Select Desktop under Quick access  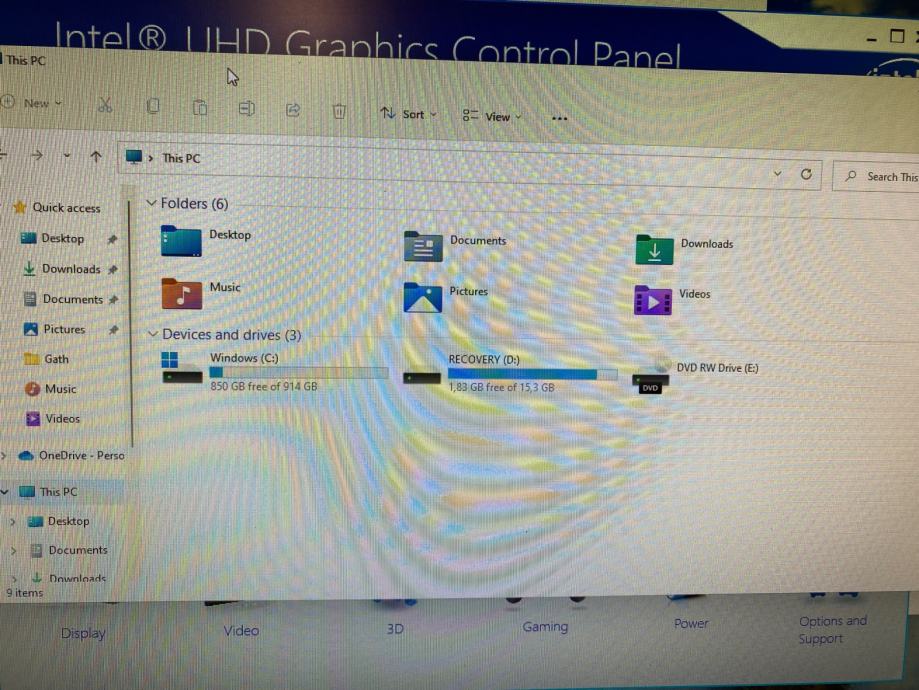pos(54,238)
